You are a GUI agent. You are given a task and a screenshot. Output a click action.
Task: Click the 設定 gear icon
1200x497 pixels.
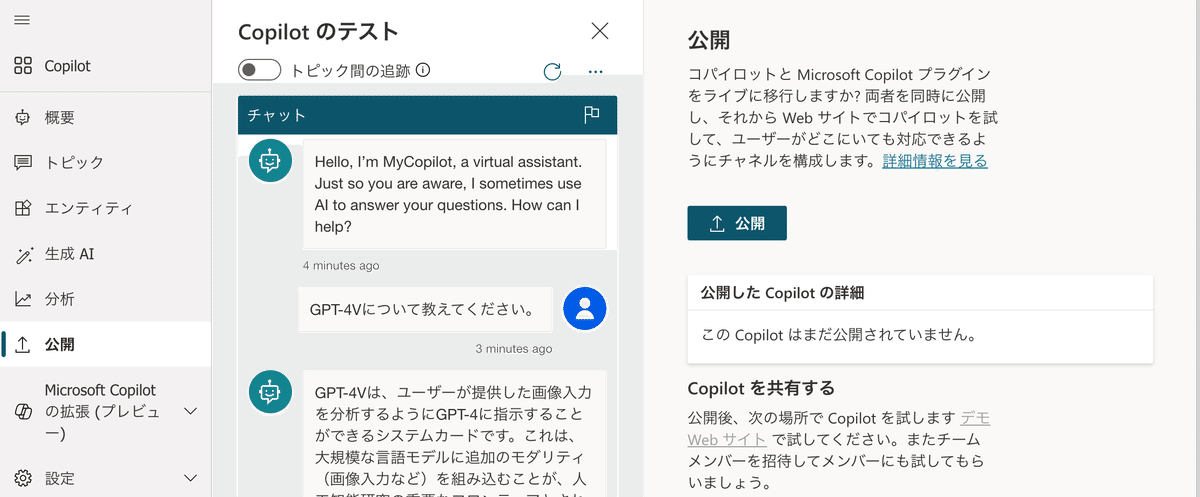[x=23, y=478]
